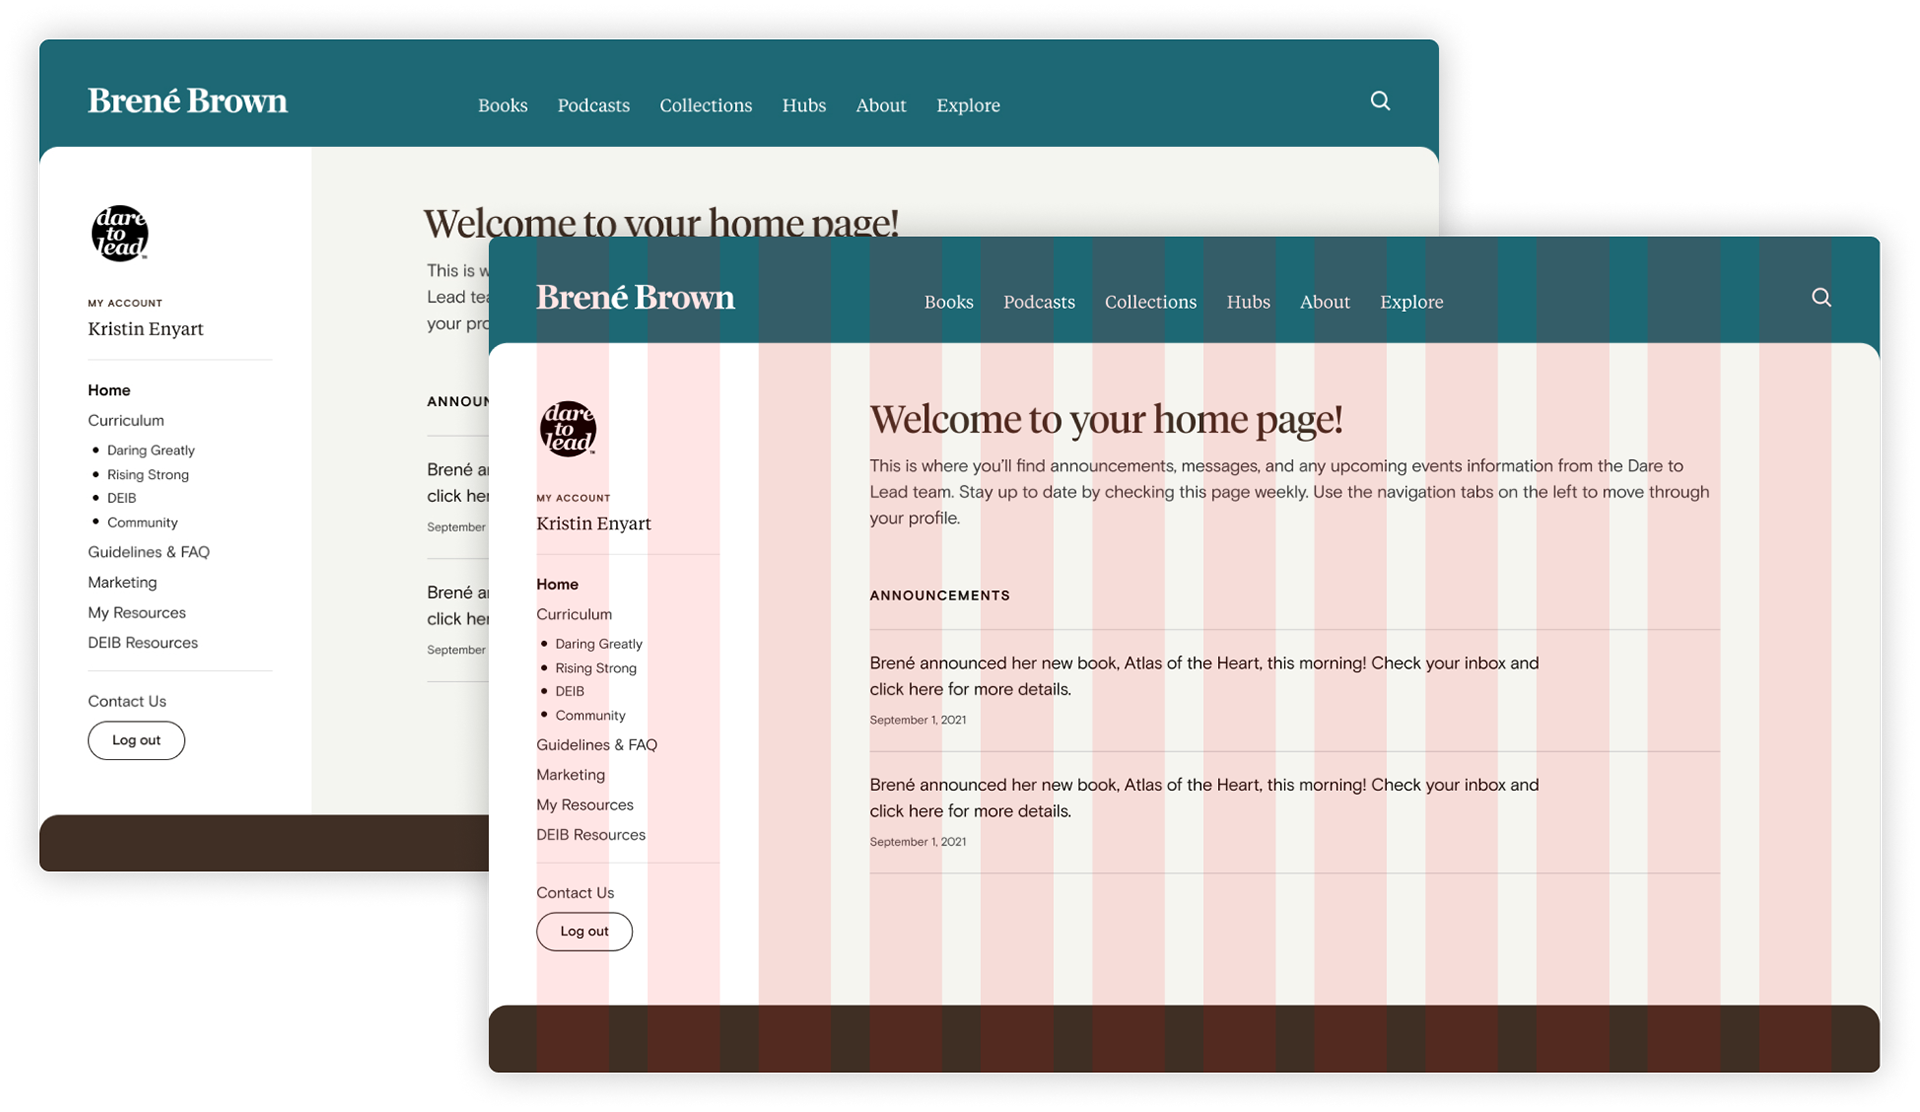Open DEIB Resources in the back window sidebar
The image size is (1920, 1112).
[142, 643]
